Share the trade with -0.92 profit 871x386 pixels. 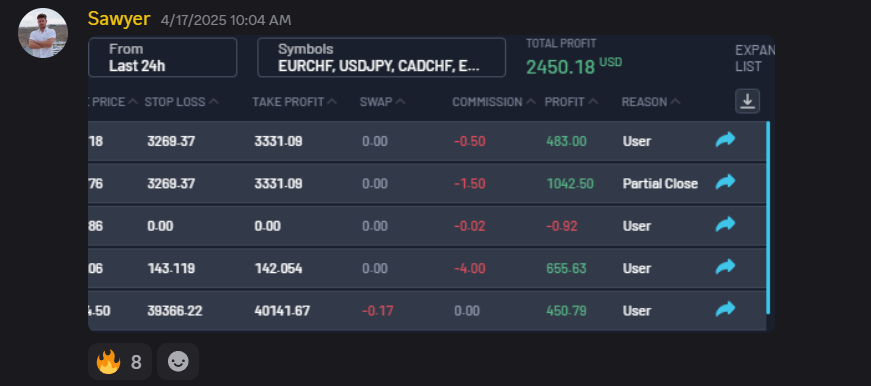click(725, 225)
